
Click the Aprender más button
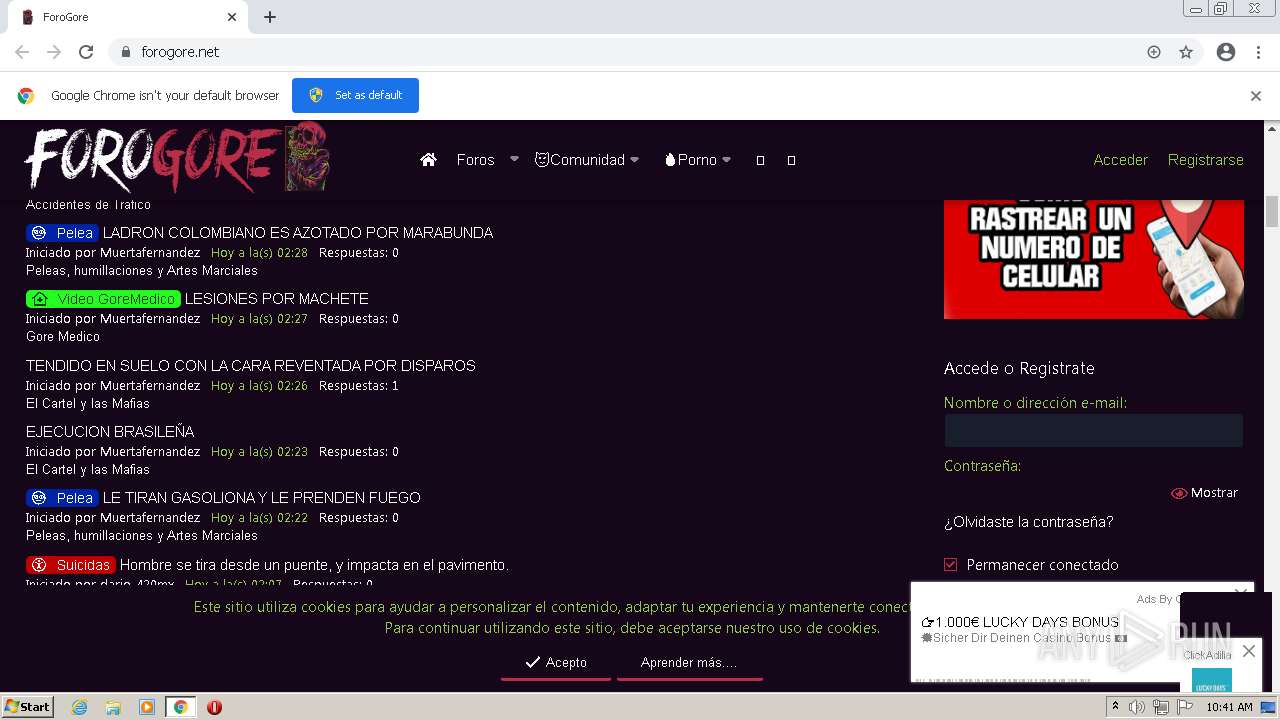click(x=689, y=663)
